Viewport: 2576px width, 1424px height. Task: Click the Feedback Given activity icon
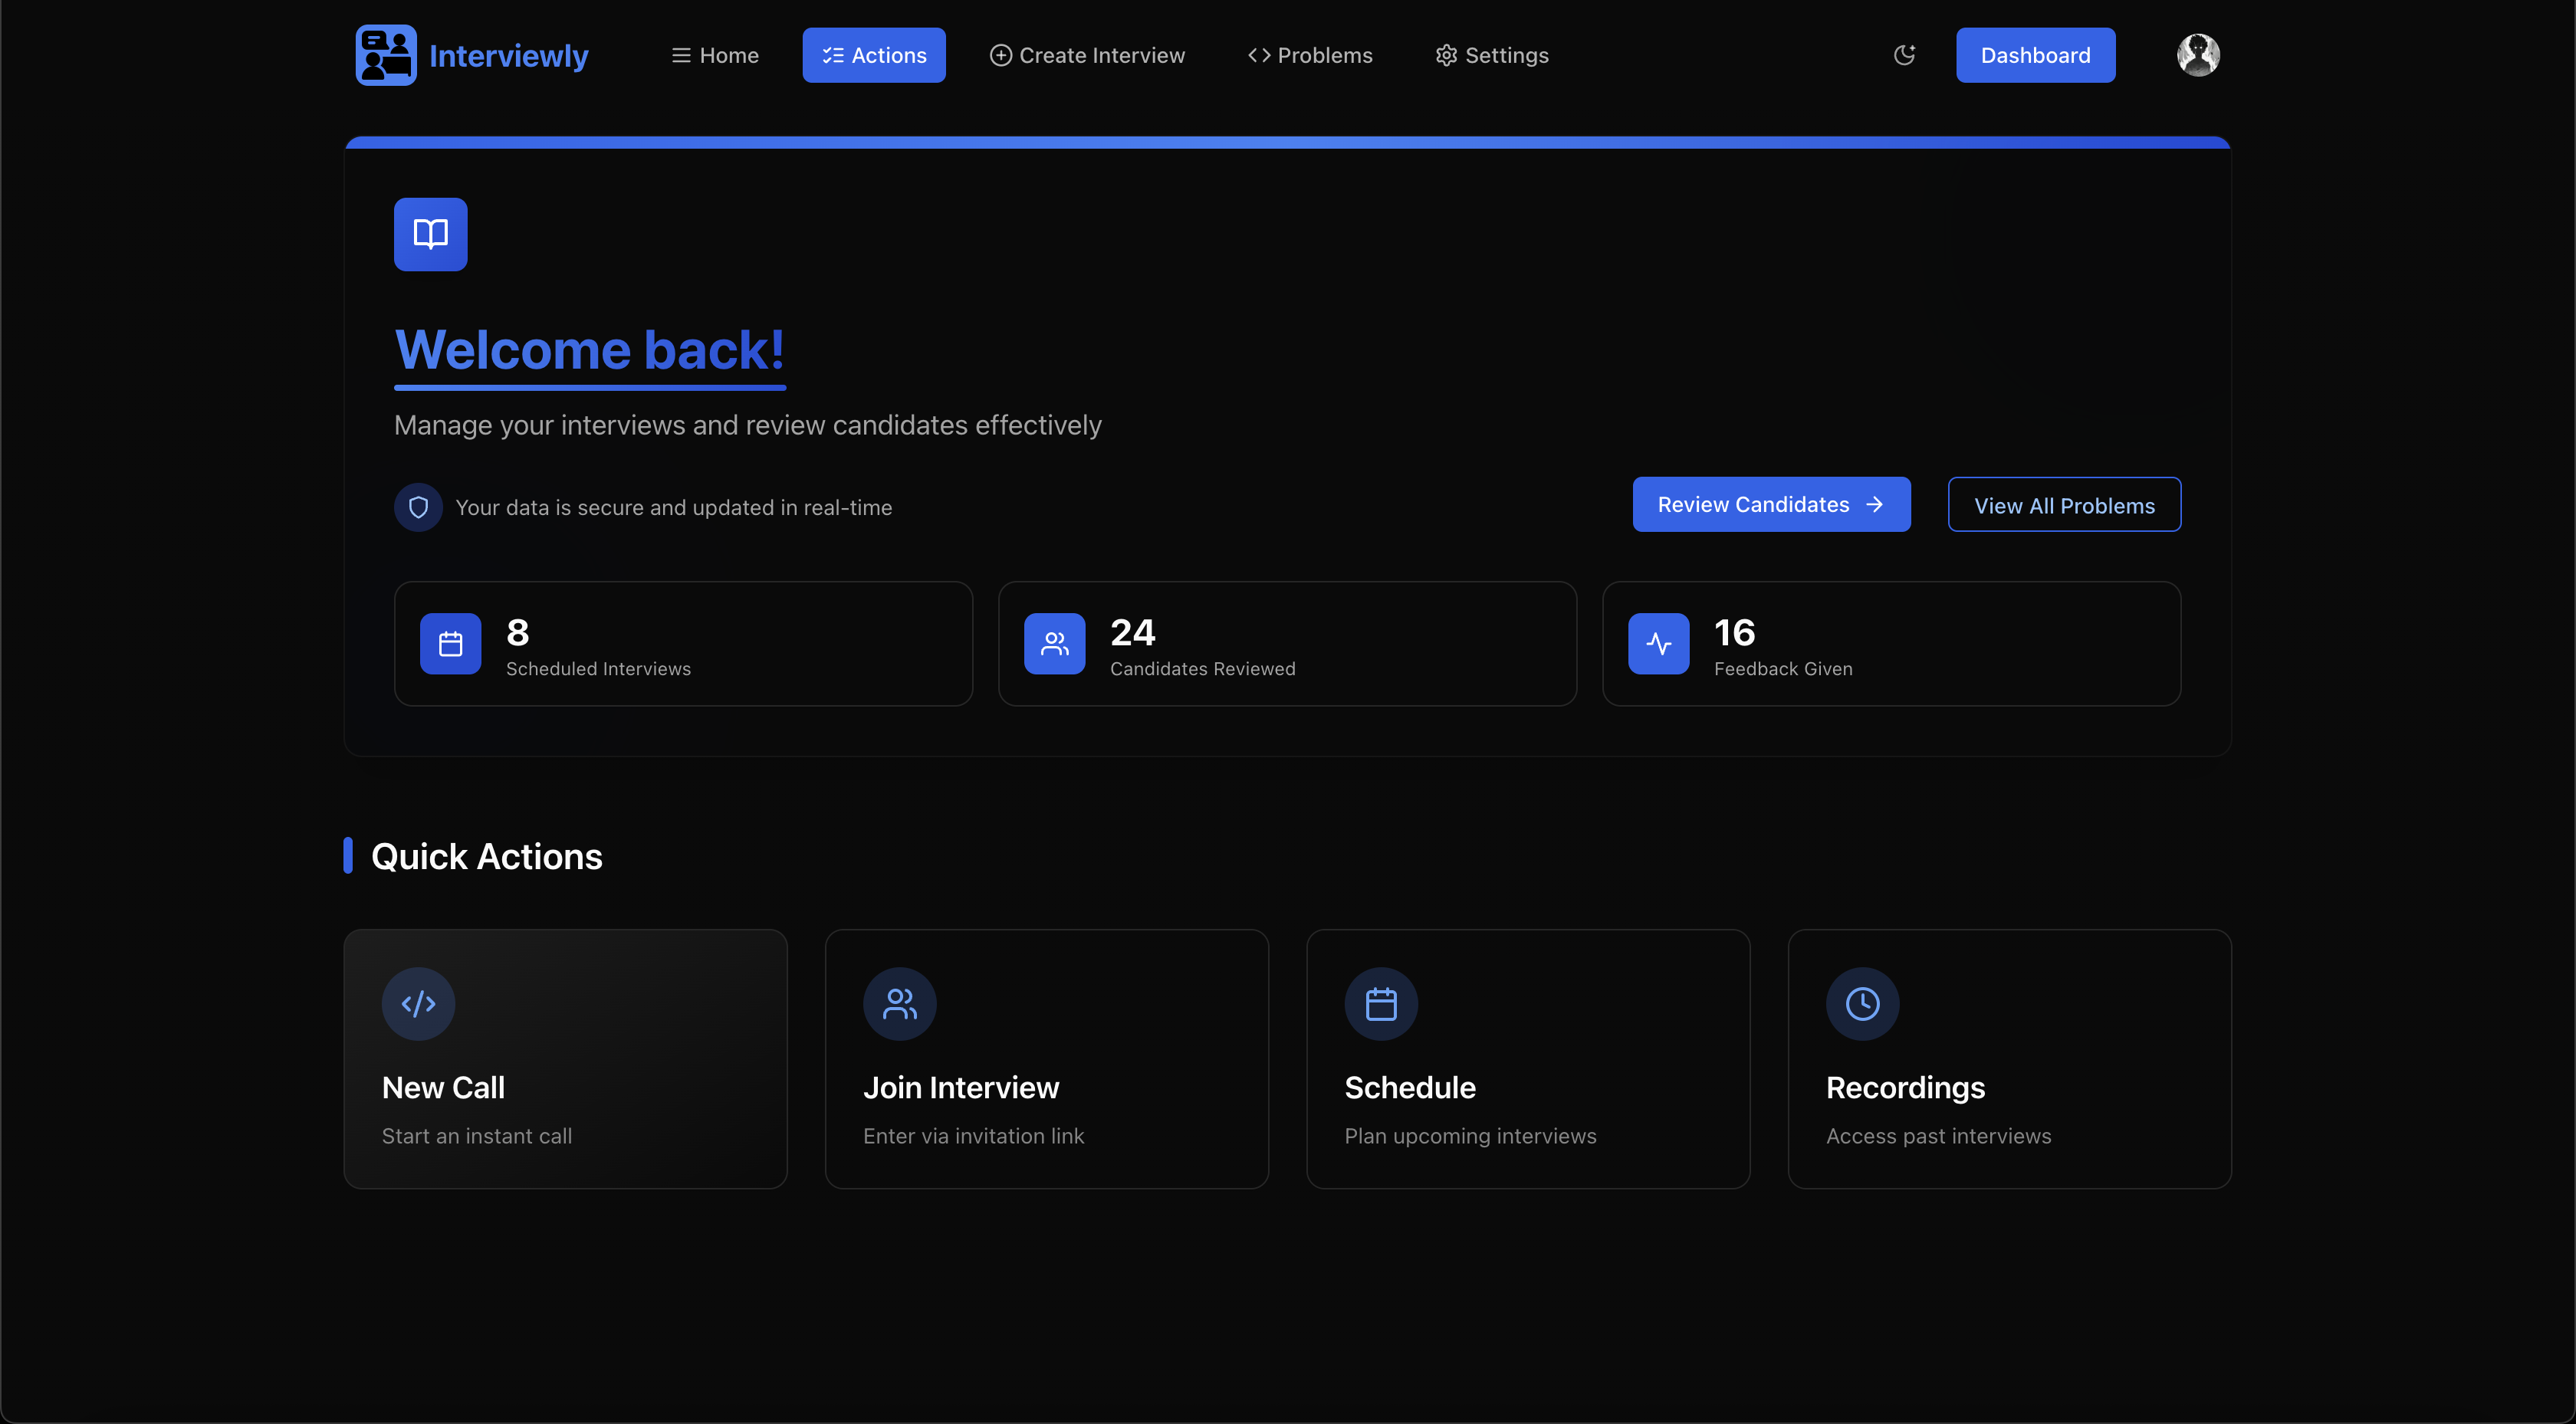point(1658,644)
